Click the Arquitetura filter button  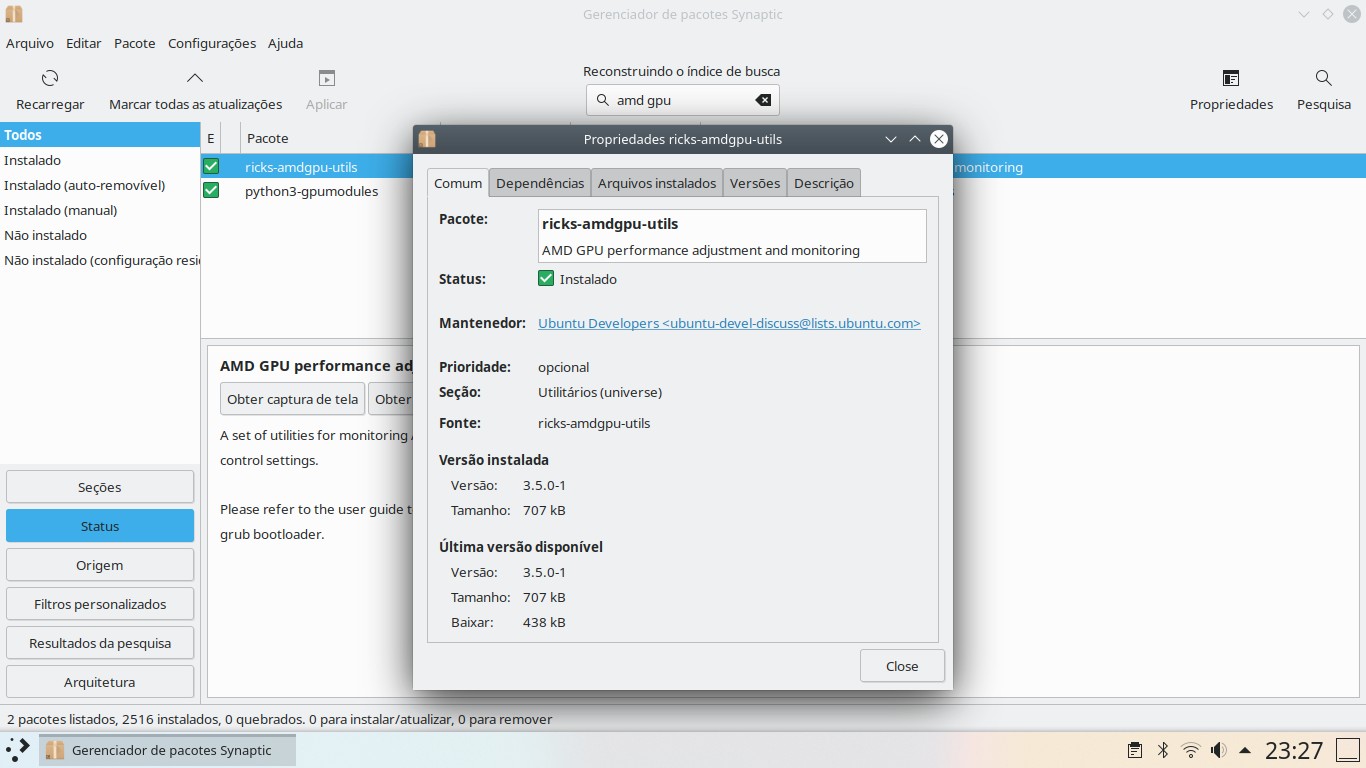pyautogui.click(x=100, y=682)
